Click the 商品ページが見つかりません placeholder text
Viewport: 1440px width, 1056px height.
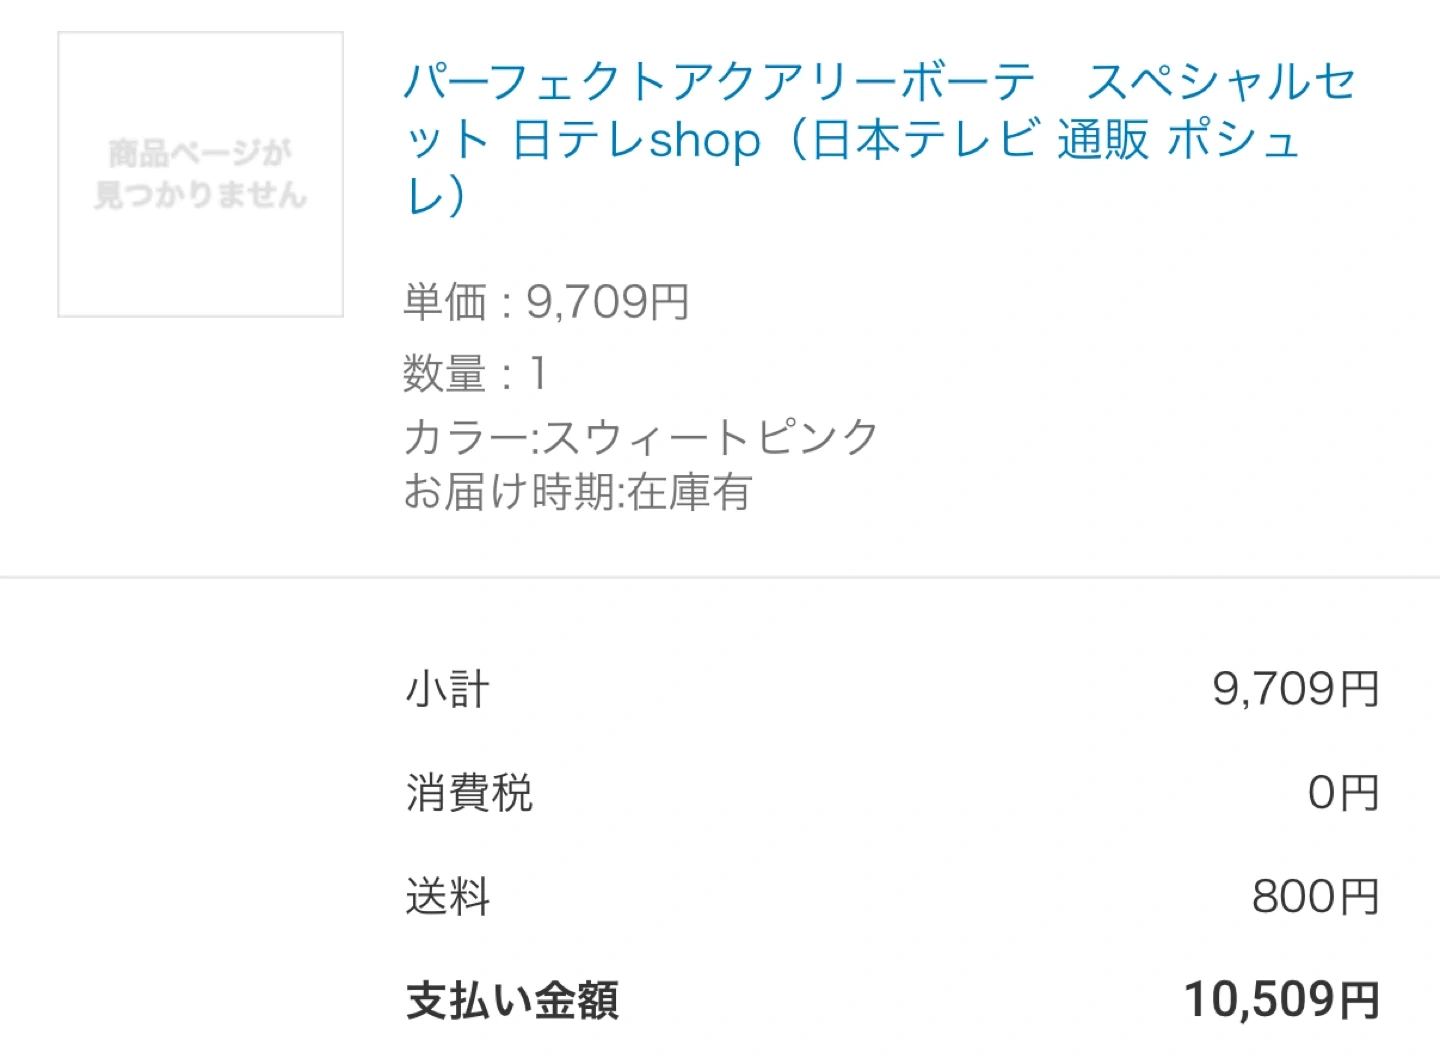click(x=200, y=174)
